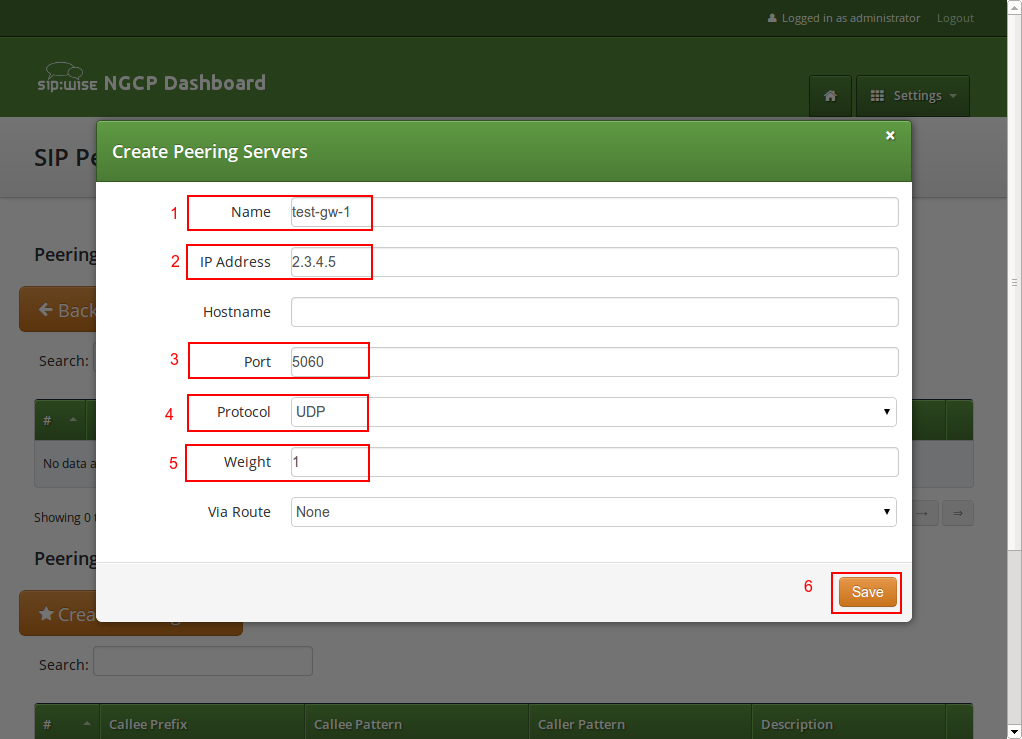Save the new peering server
This screenshot has height=739, width=1022.
868,592
